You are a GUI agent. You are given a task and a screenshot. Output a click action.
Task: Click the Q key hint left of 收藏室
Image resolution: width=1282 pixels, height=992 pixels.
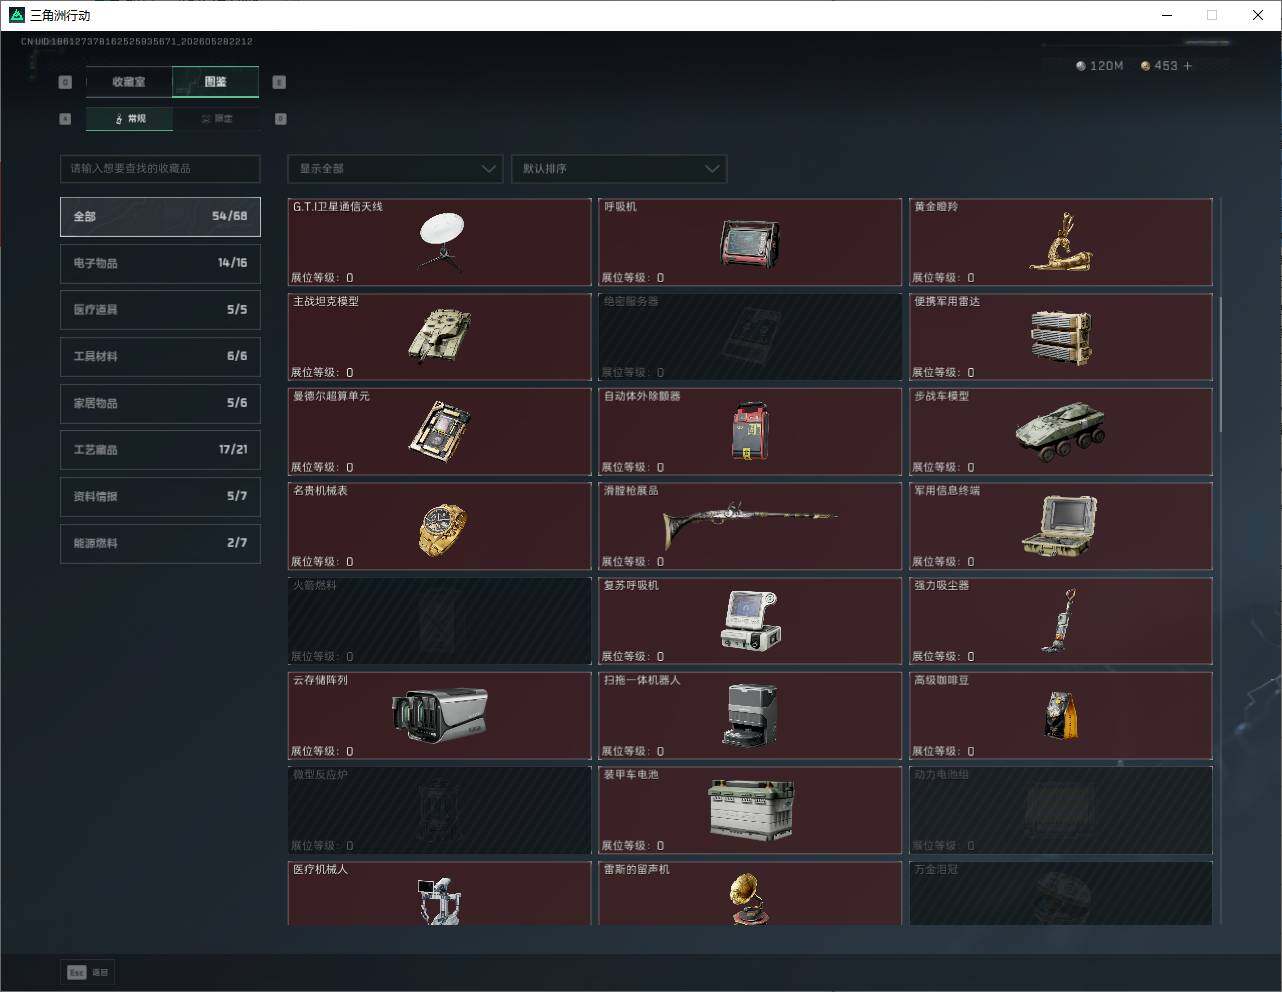(x=65, y=82)
